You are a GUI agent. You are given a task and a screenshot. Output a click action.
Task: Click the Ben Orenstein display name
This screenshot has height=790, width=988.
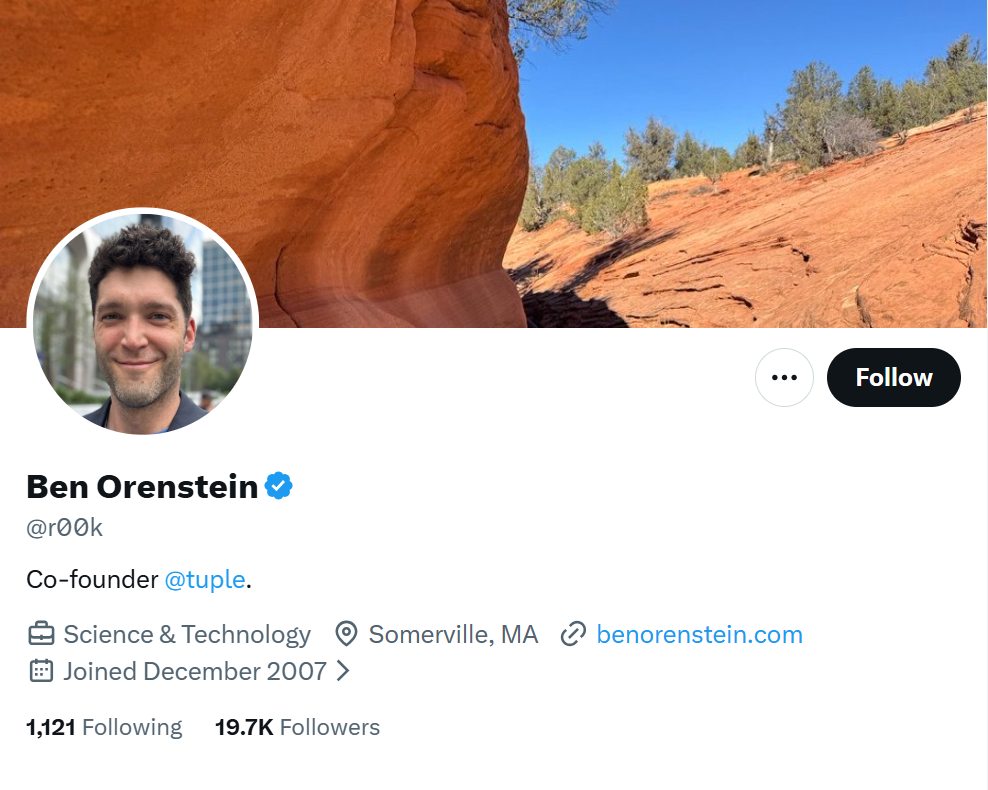coord(140,487)
